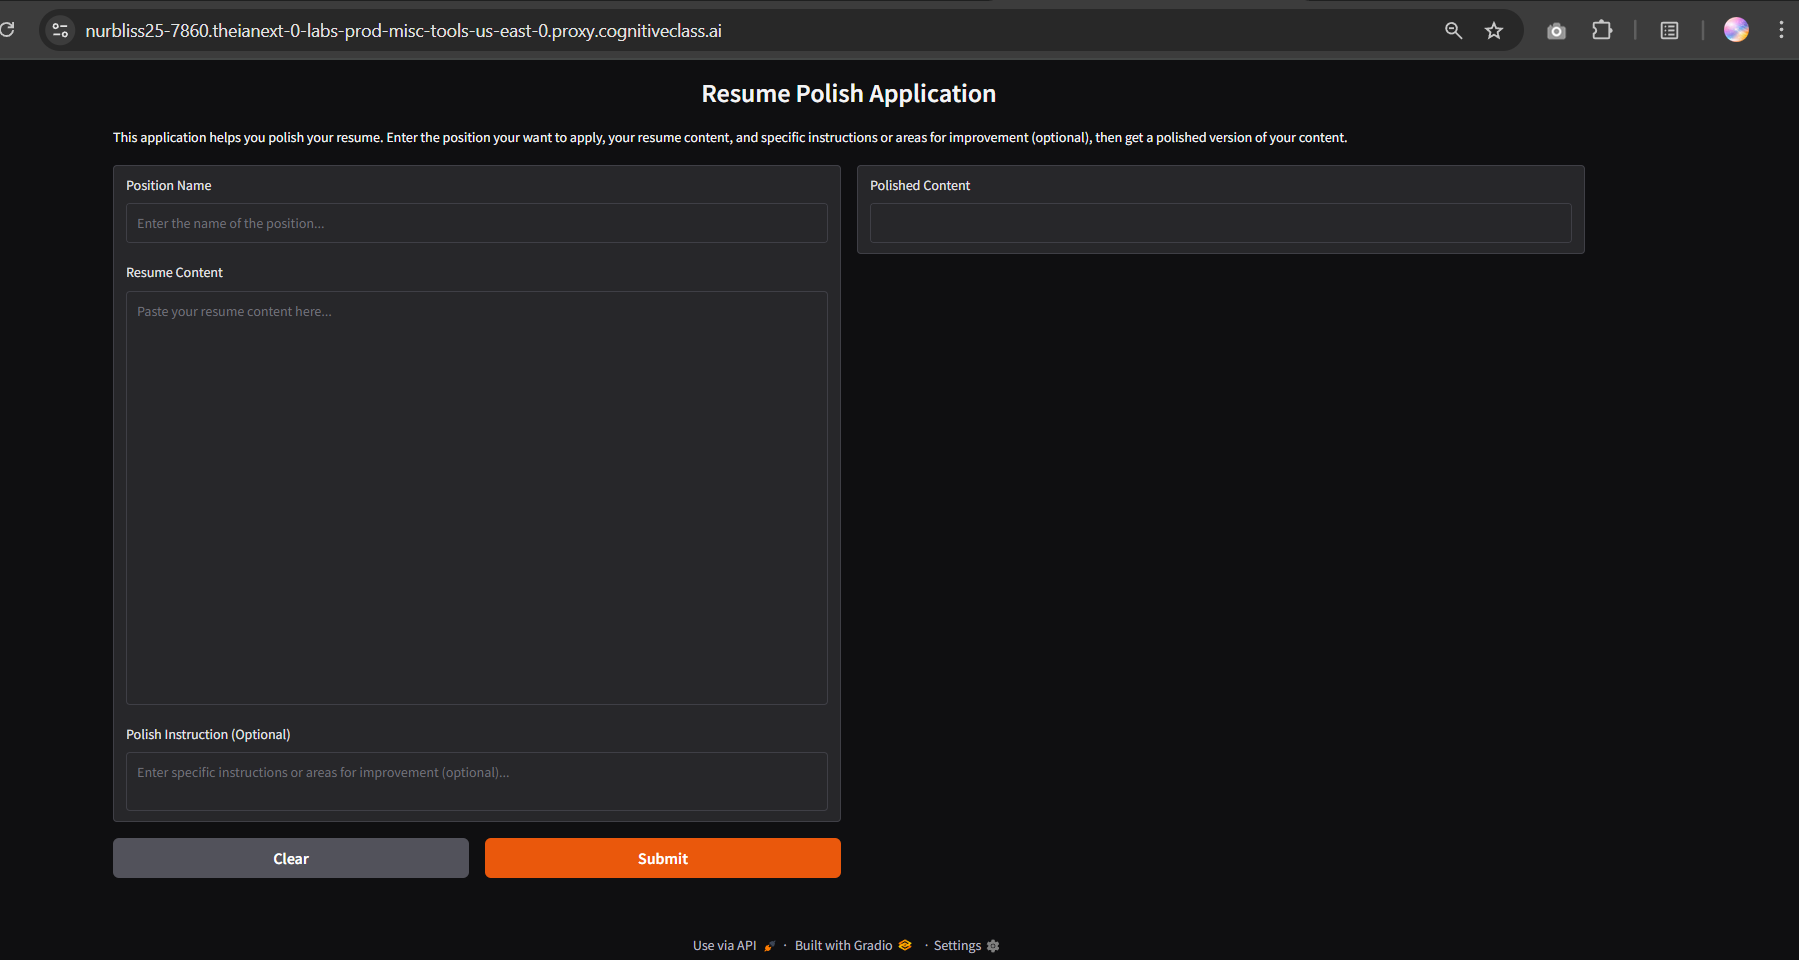Submit the resume with the orange button
This screenshot has height=960, width=1799.
pos(662,858)
